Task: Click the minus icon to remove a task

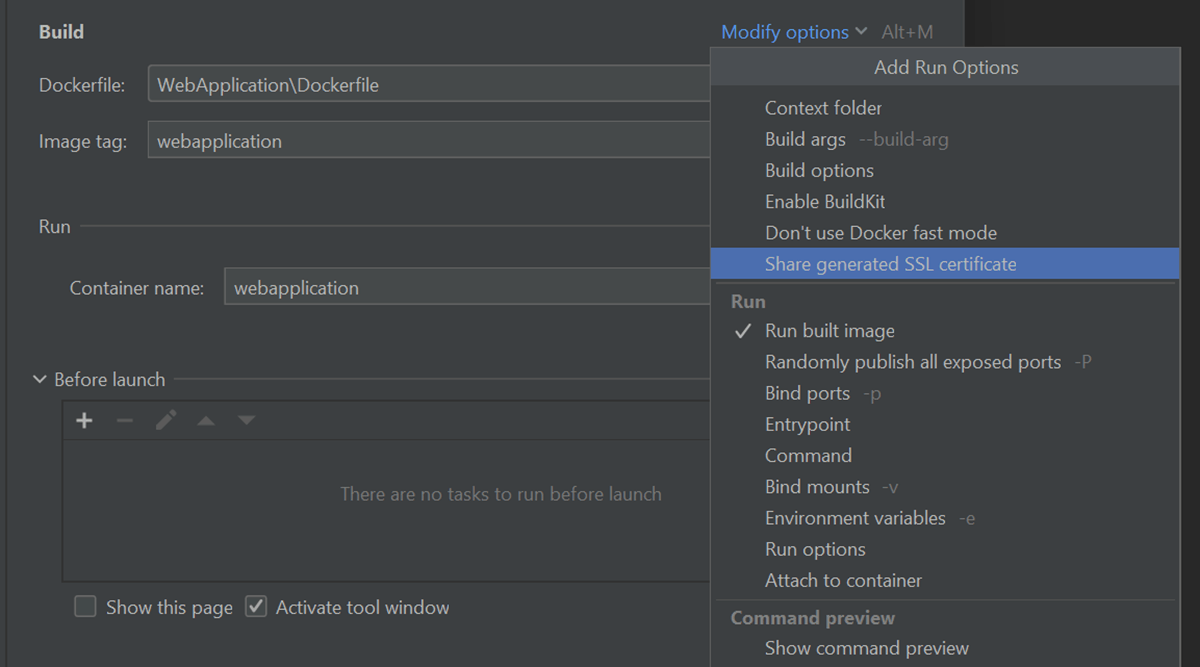Action: pyautogui.click(x=125, y=421)
